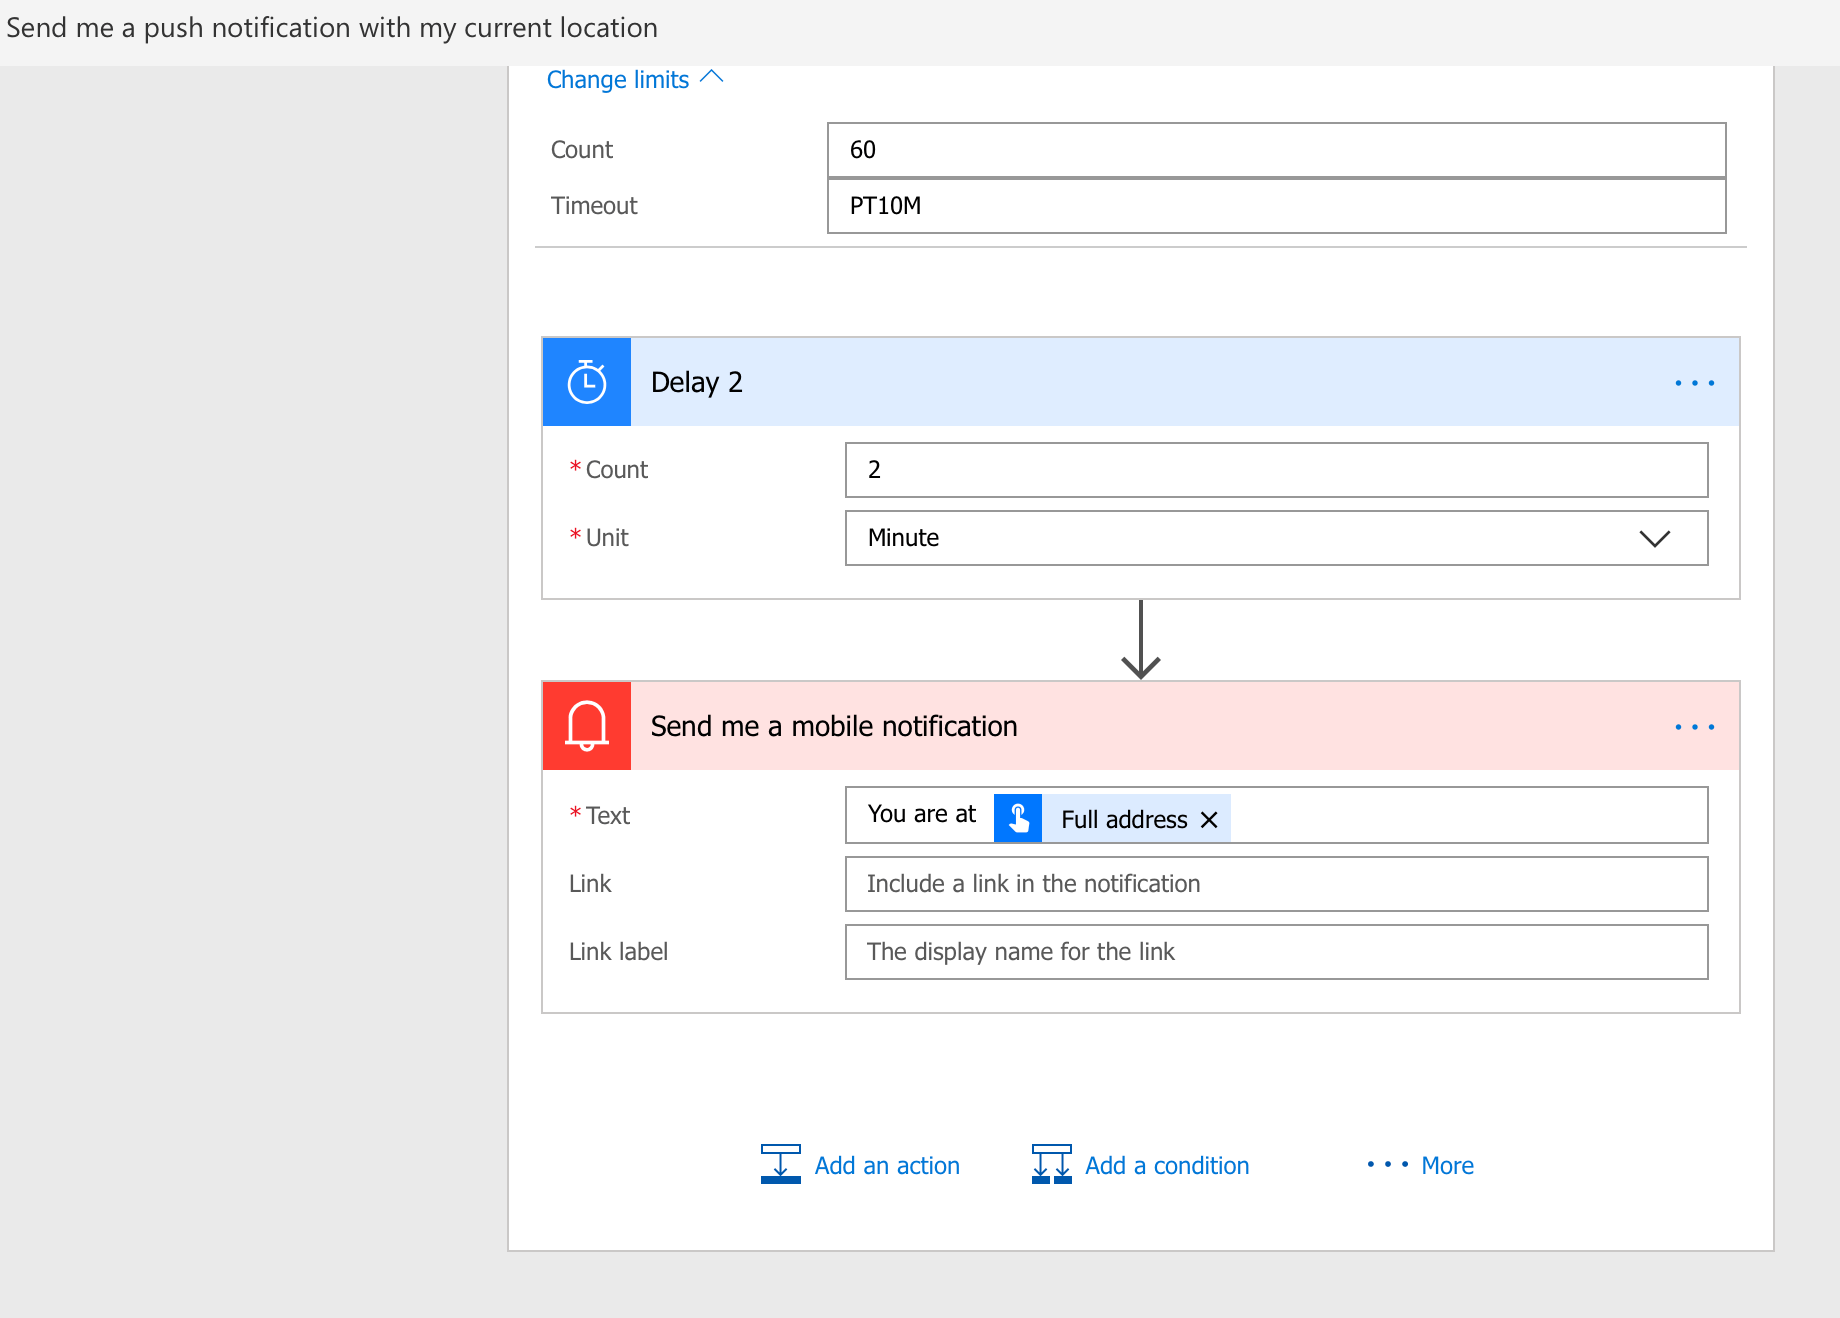1840x1318 pixels.
Task: Click the Add an action link
Action: tap(887, 1166)
